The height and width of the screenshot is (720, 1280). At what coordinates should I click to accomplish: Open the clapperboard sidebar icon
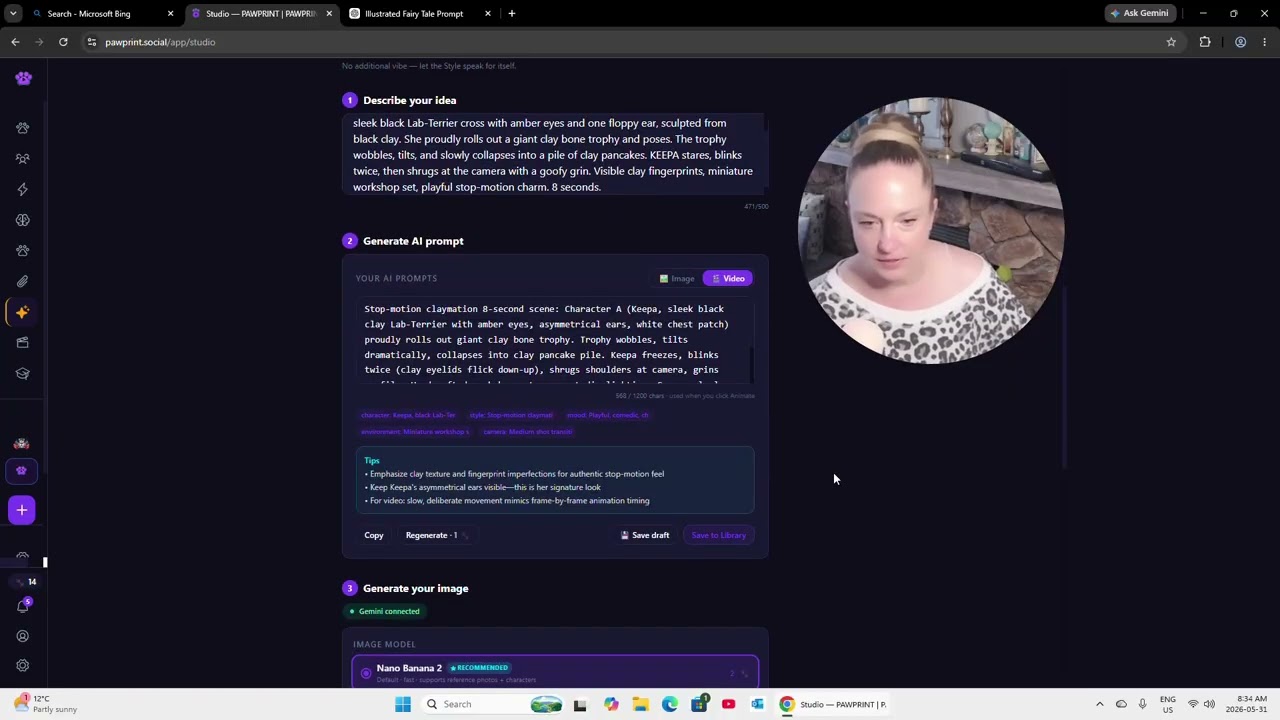(x=22, y=343)
